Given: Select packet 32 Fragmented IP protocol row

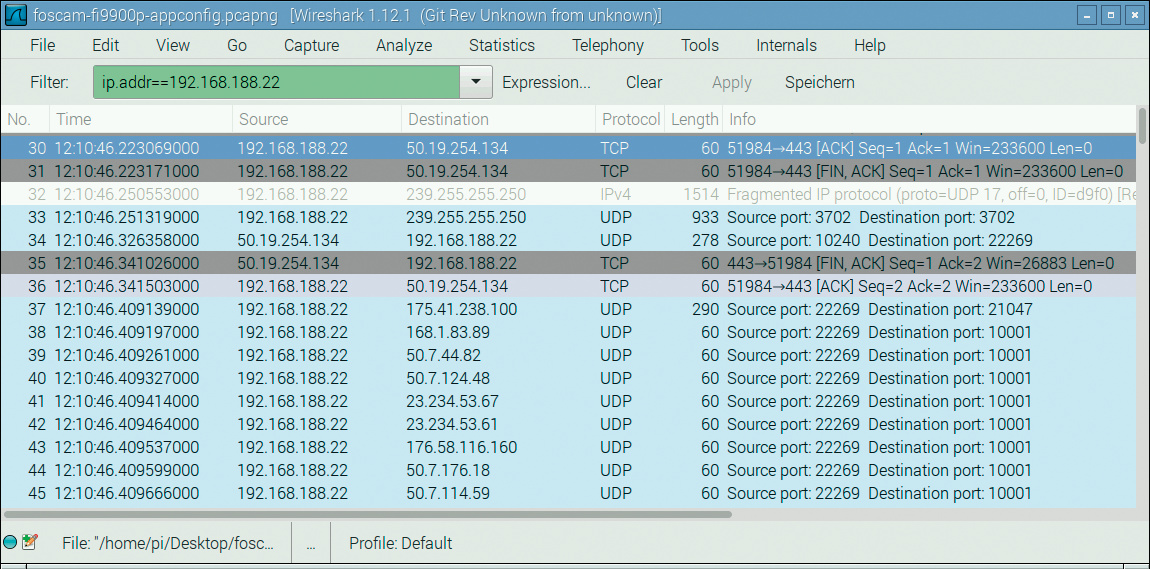Looking at the screenshot, I should (568, 194).
